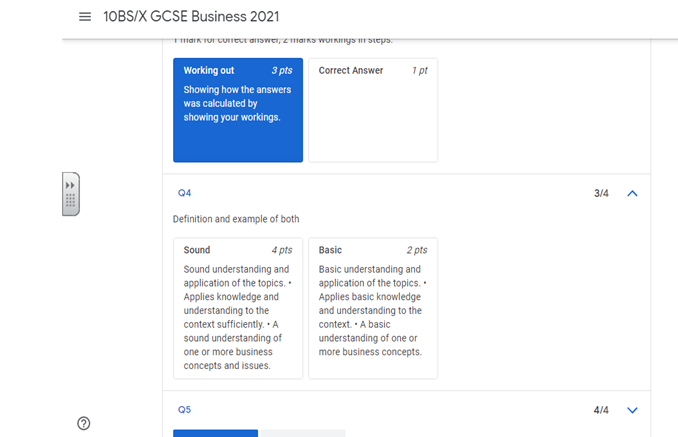This screenshot has height=437, width=678.
Task: Collapse the Q4 rubric criterion
Action: point(631,193)
